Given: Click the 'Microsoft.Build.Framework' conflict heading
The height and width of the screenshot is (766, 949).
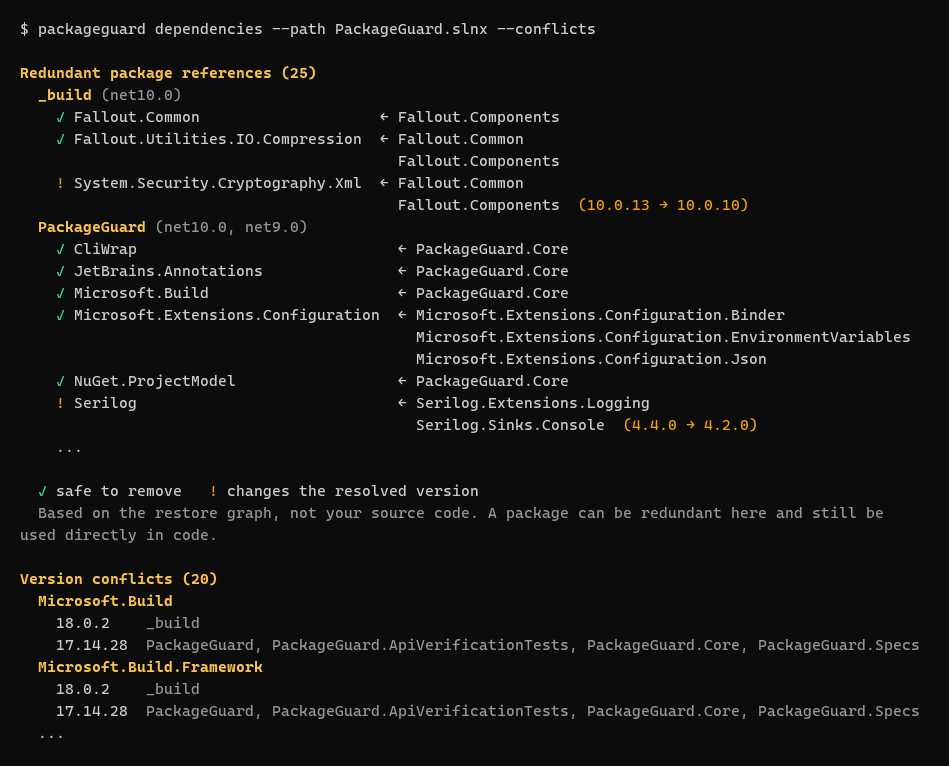Looking at the screenshot, I should coord(150,667).
